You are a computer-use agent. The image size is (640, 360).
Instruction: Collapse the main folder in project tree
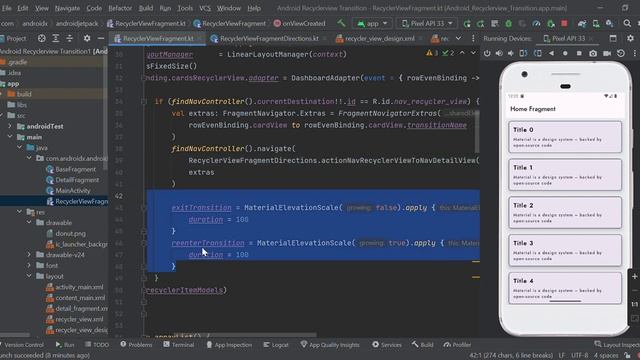point(10,137)
